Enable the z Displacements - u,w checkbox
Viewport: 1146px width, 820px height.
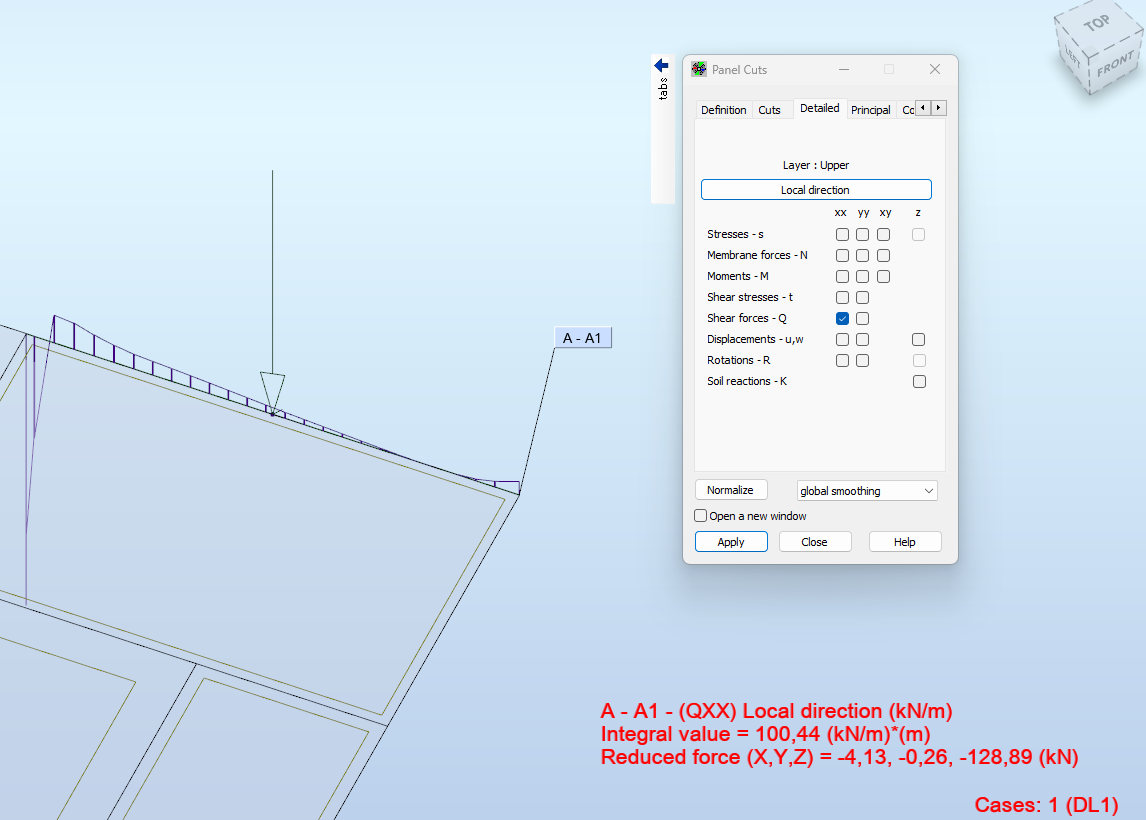coord(919,339)
